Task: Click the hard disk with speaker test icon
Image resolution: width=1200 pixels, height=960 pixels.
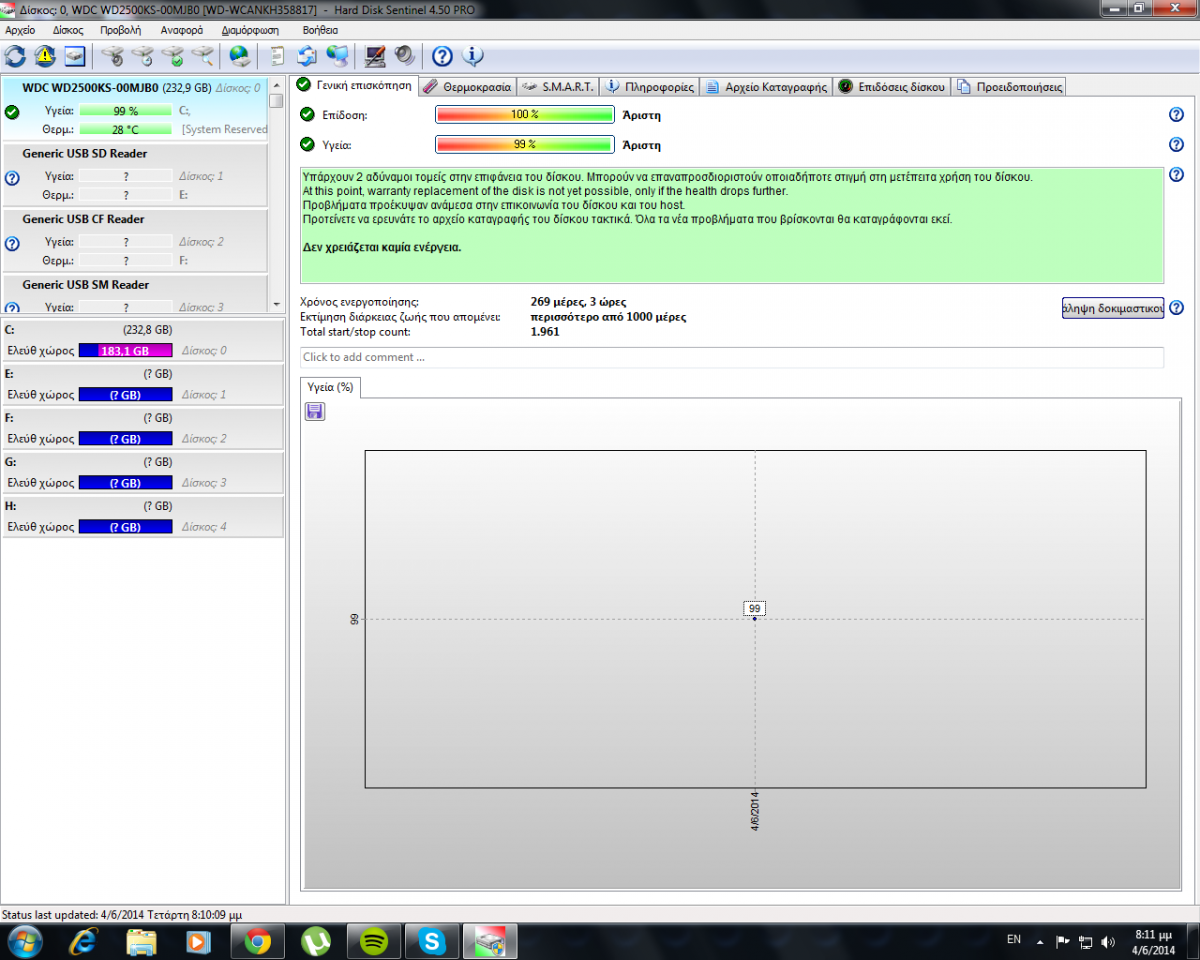Action: coord(113,55)
